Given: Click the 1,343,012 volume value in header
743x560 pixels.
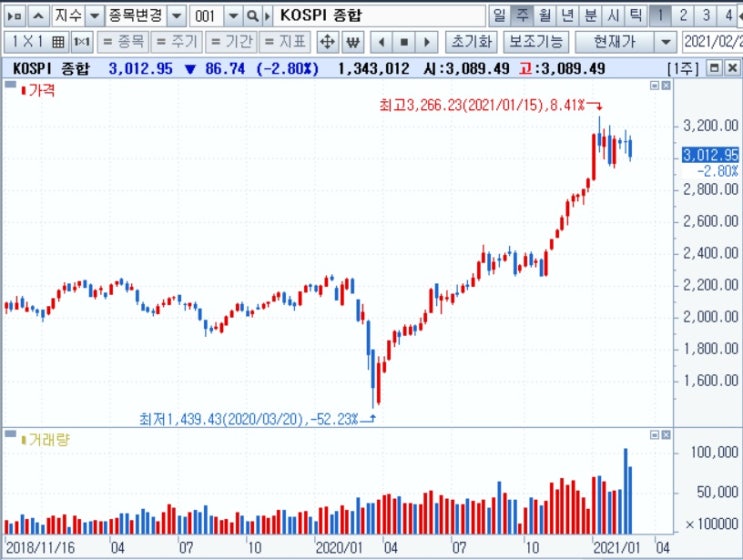Looking at the screenshot, I should click(373, 69).
